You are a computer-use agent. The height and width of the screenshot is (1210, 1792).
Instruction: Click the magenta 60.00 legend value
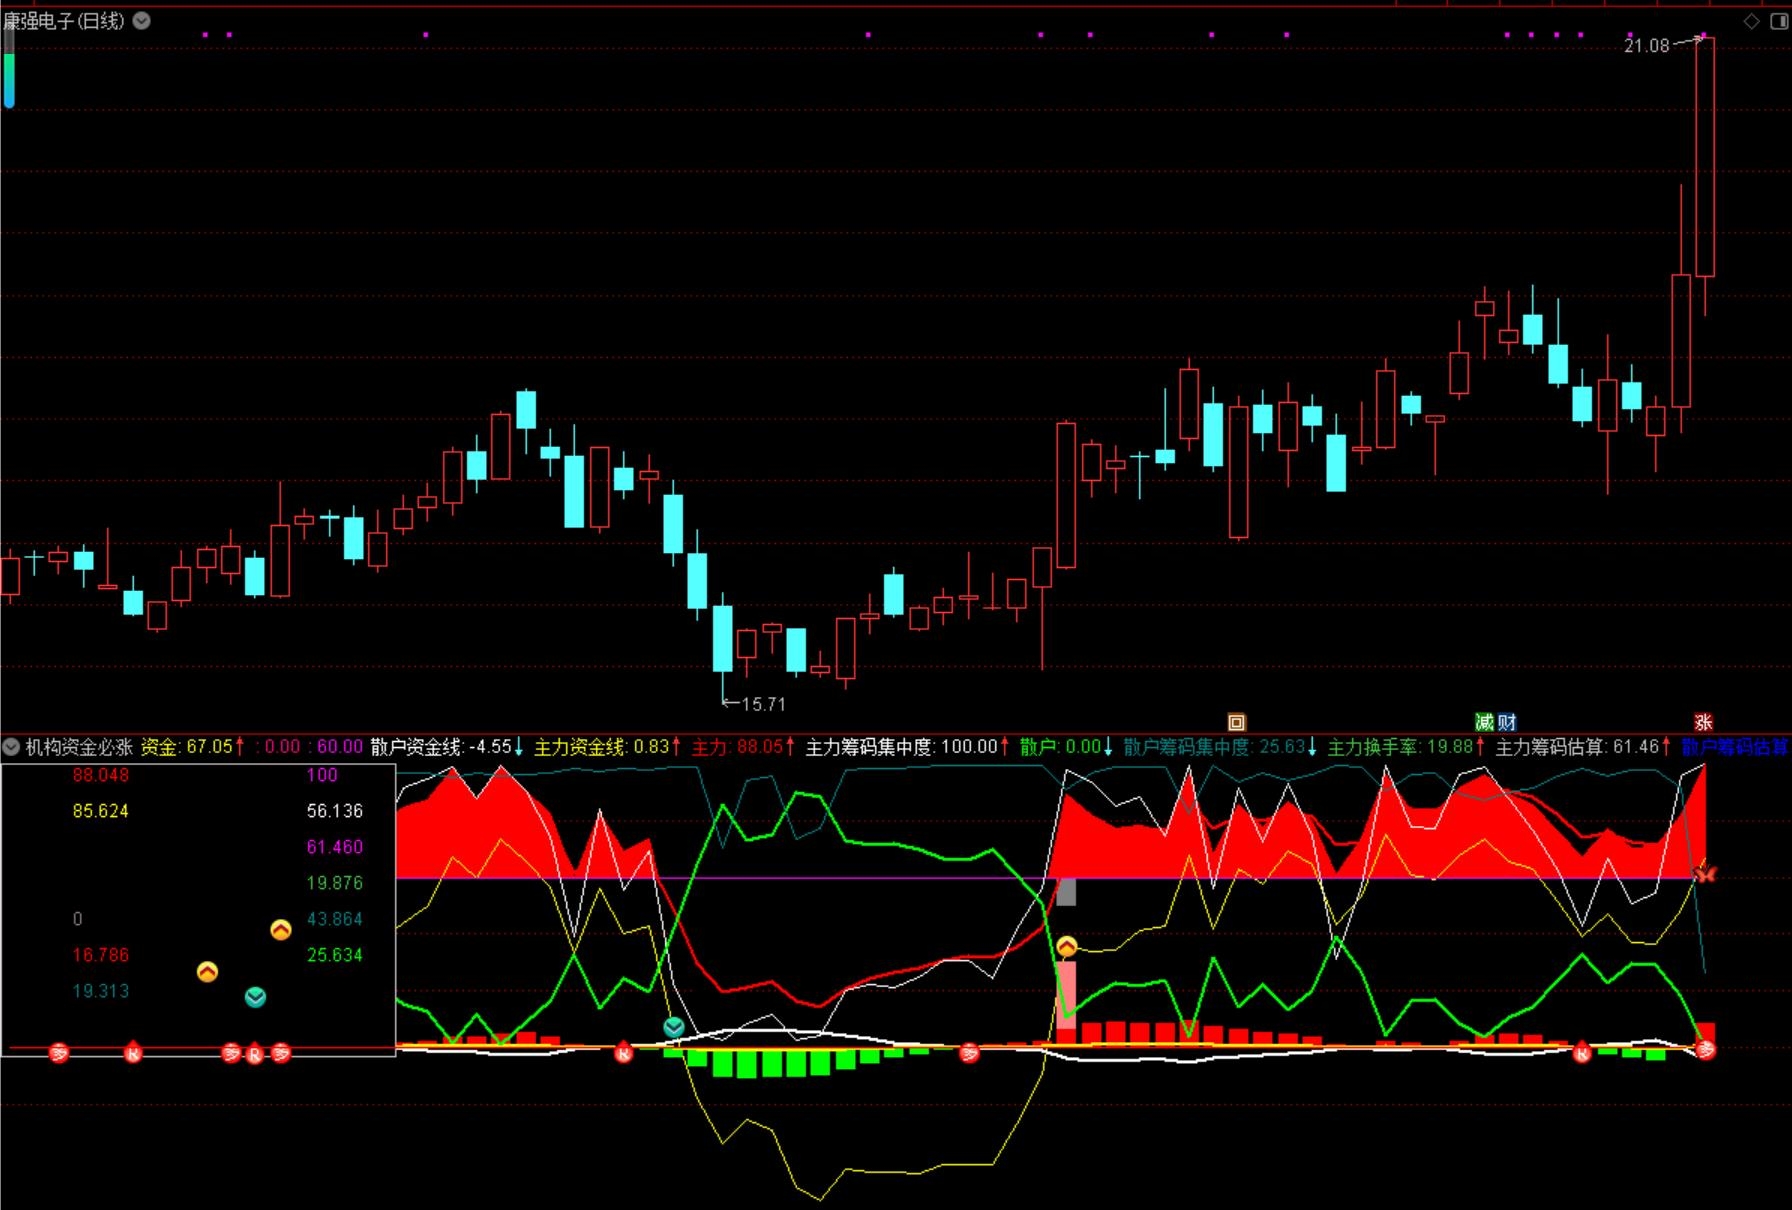(x=339, y=747)
